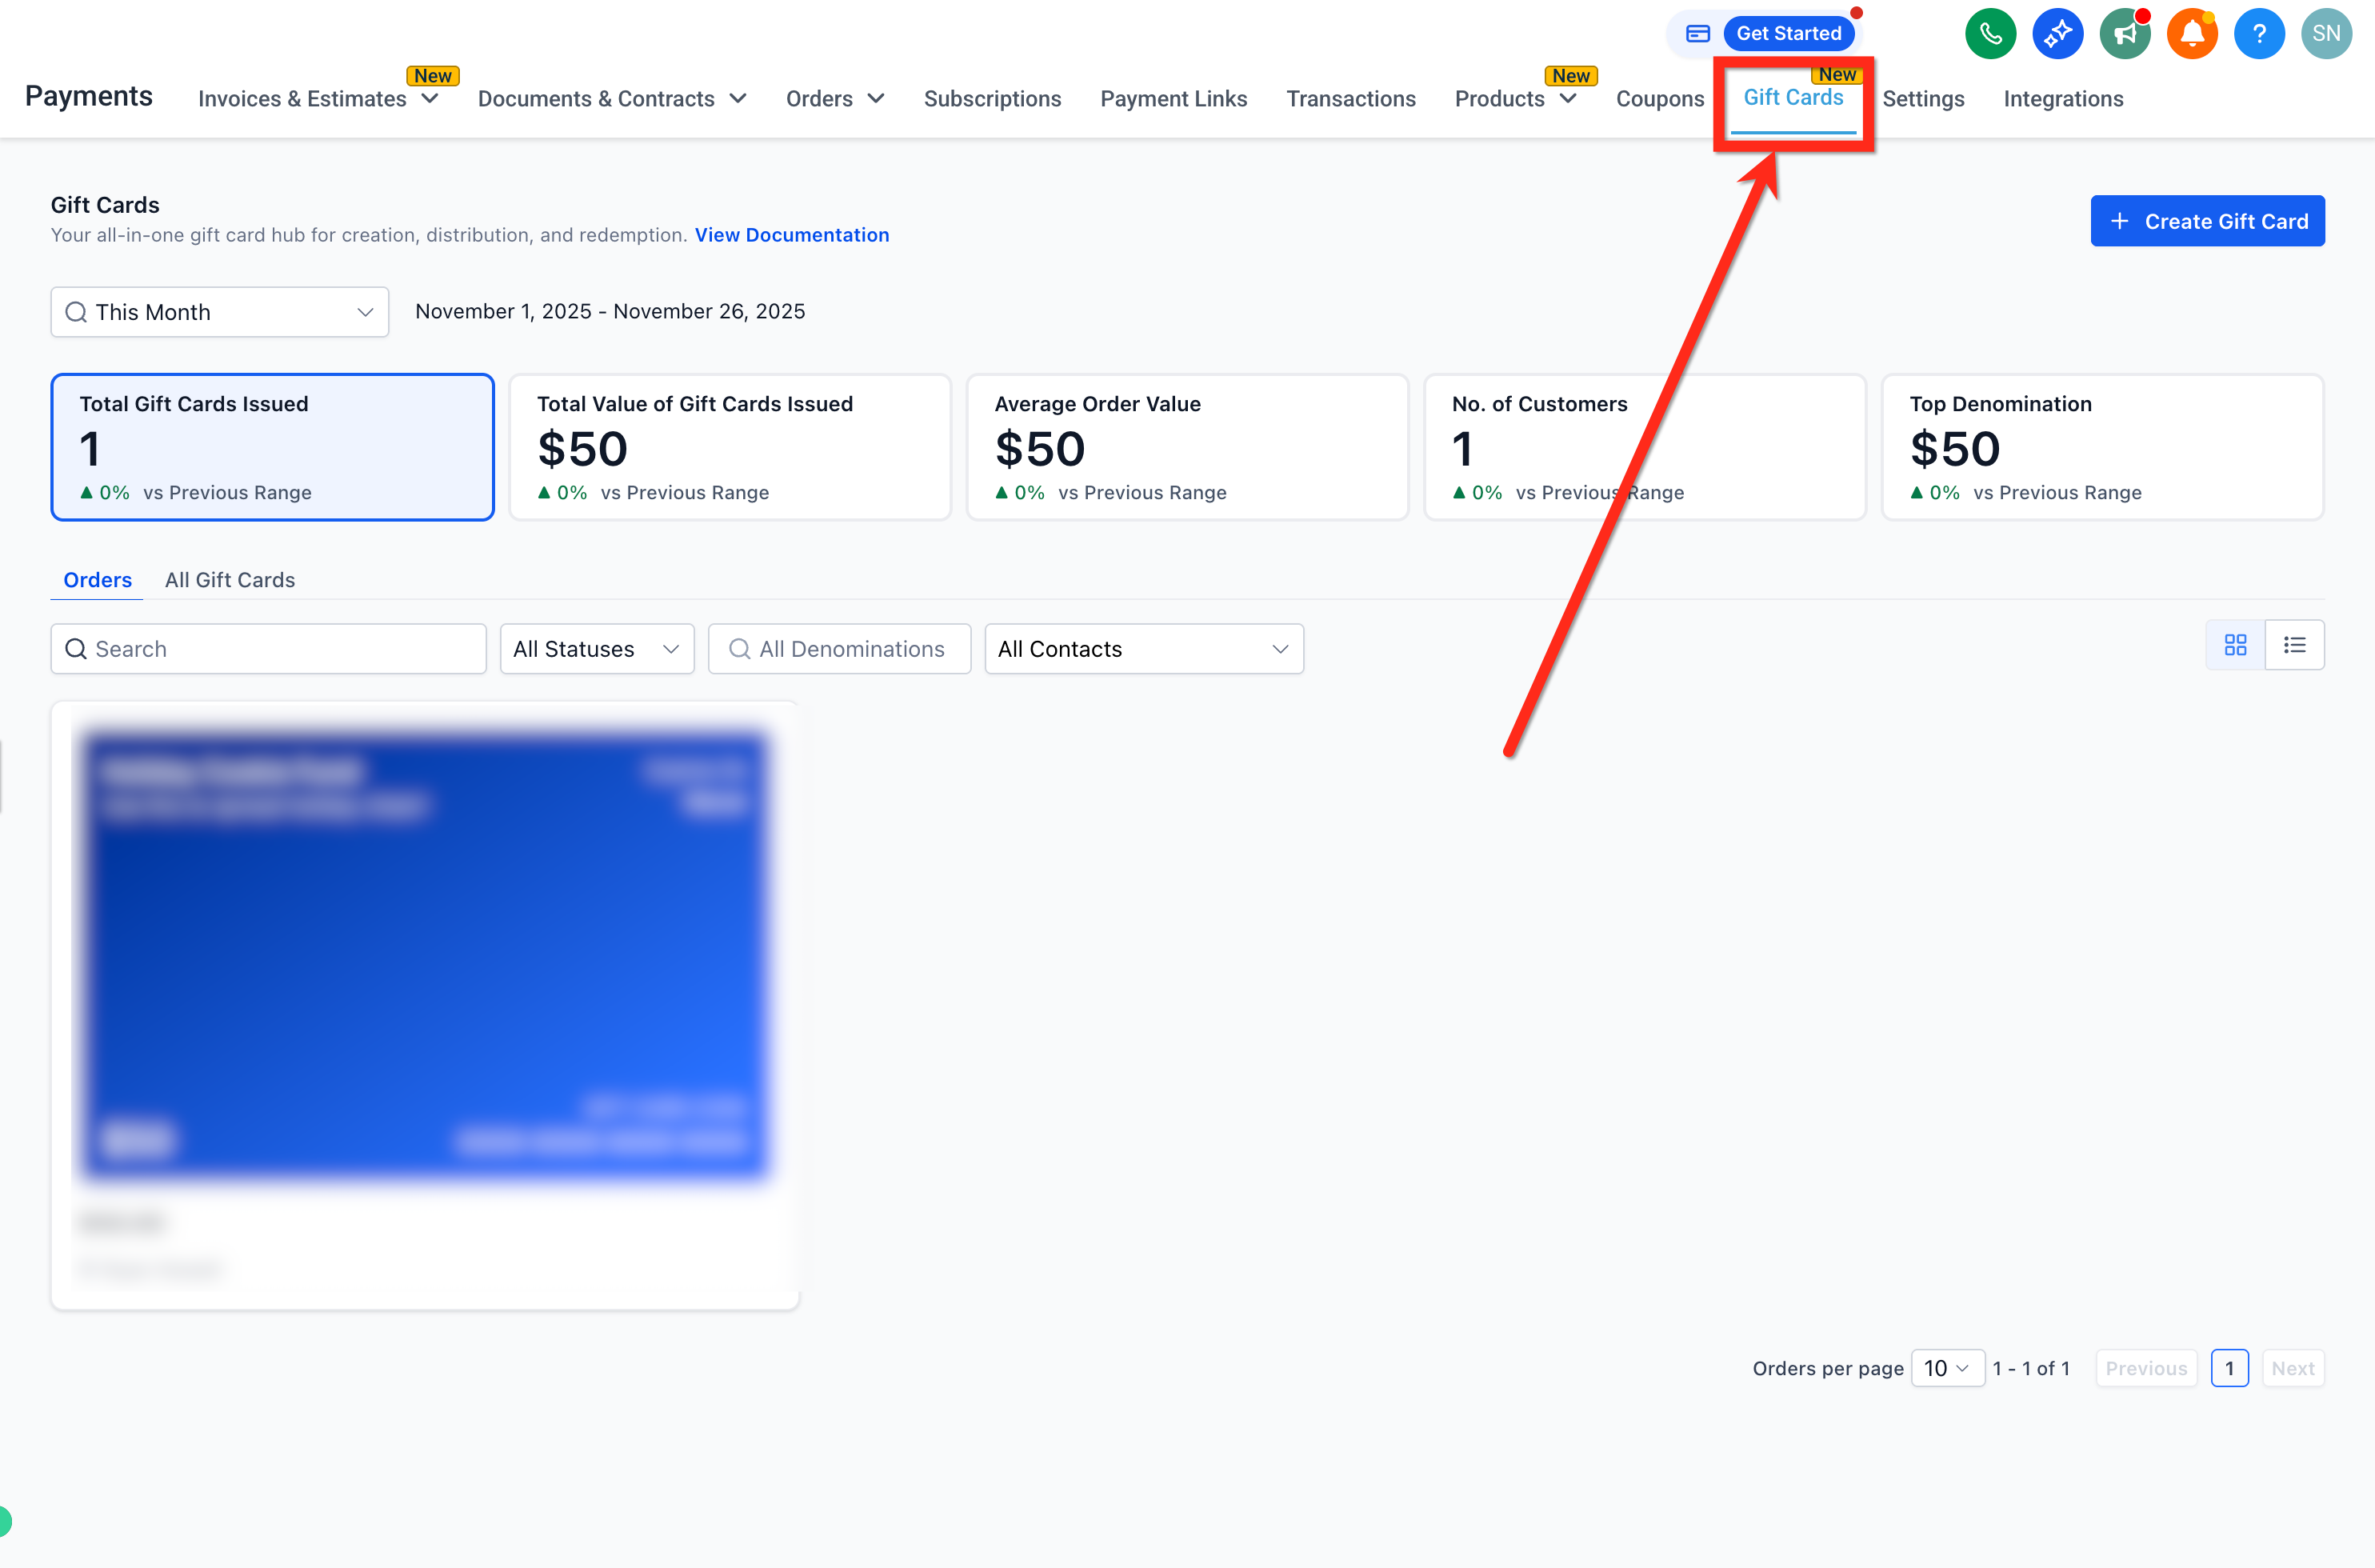Switch to list view layout
Viewport: 2375px width, 1568px height.
[x=2294, y=645]
